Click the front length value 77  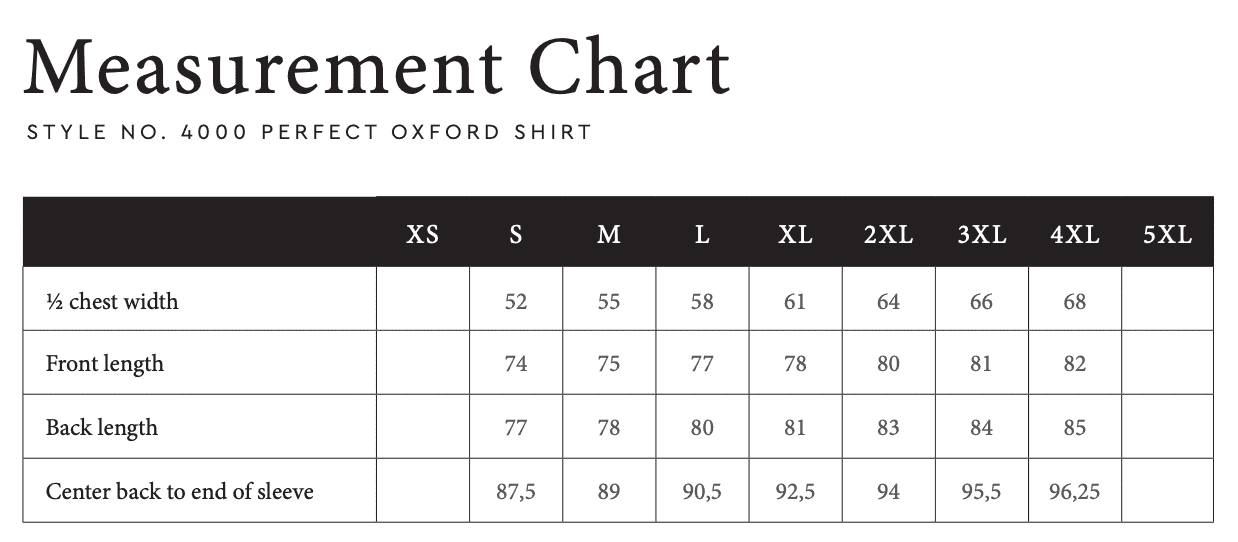[702, 364]
